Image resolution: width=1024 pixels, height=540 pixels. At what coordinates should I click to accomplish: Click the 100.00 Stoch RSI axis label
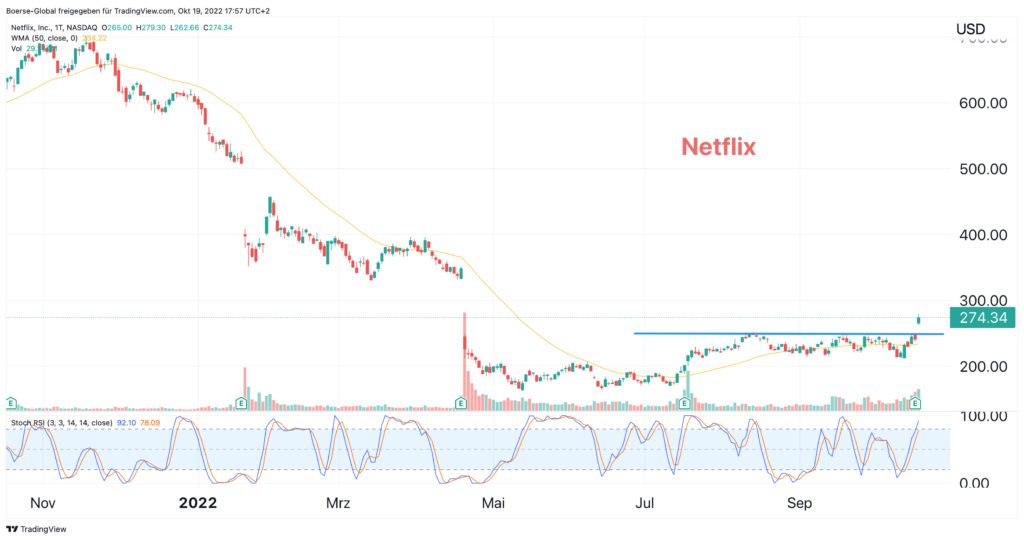click(x=983, y=416)
